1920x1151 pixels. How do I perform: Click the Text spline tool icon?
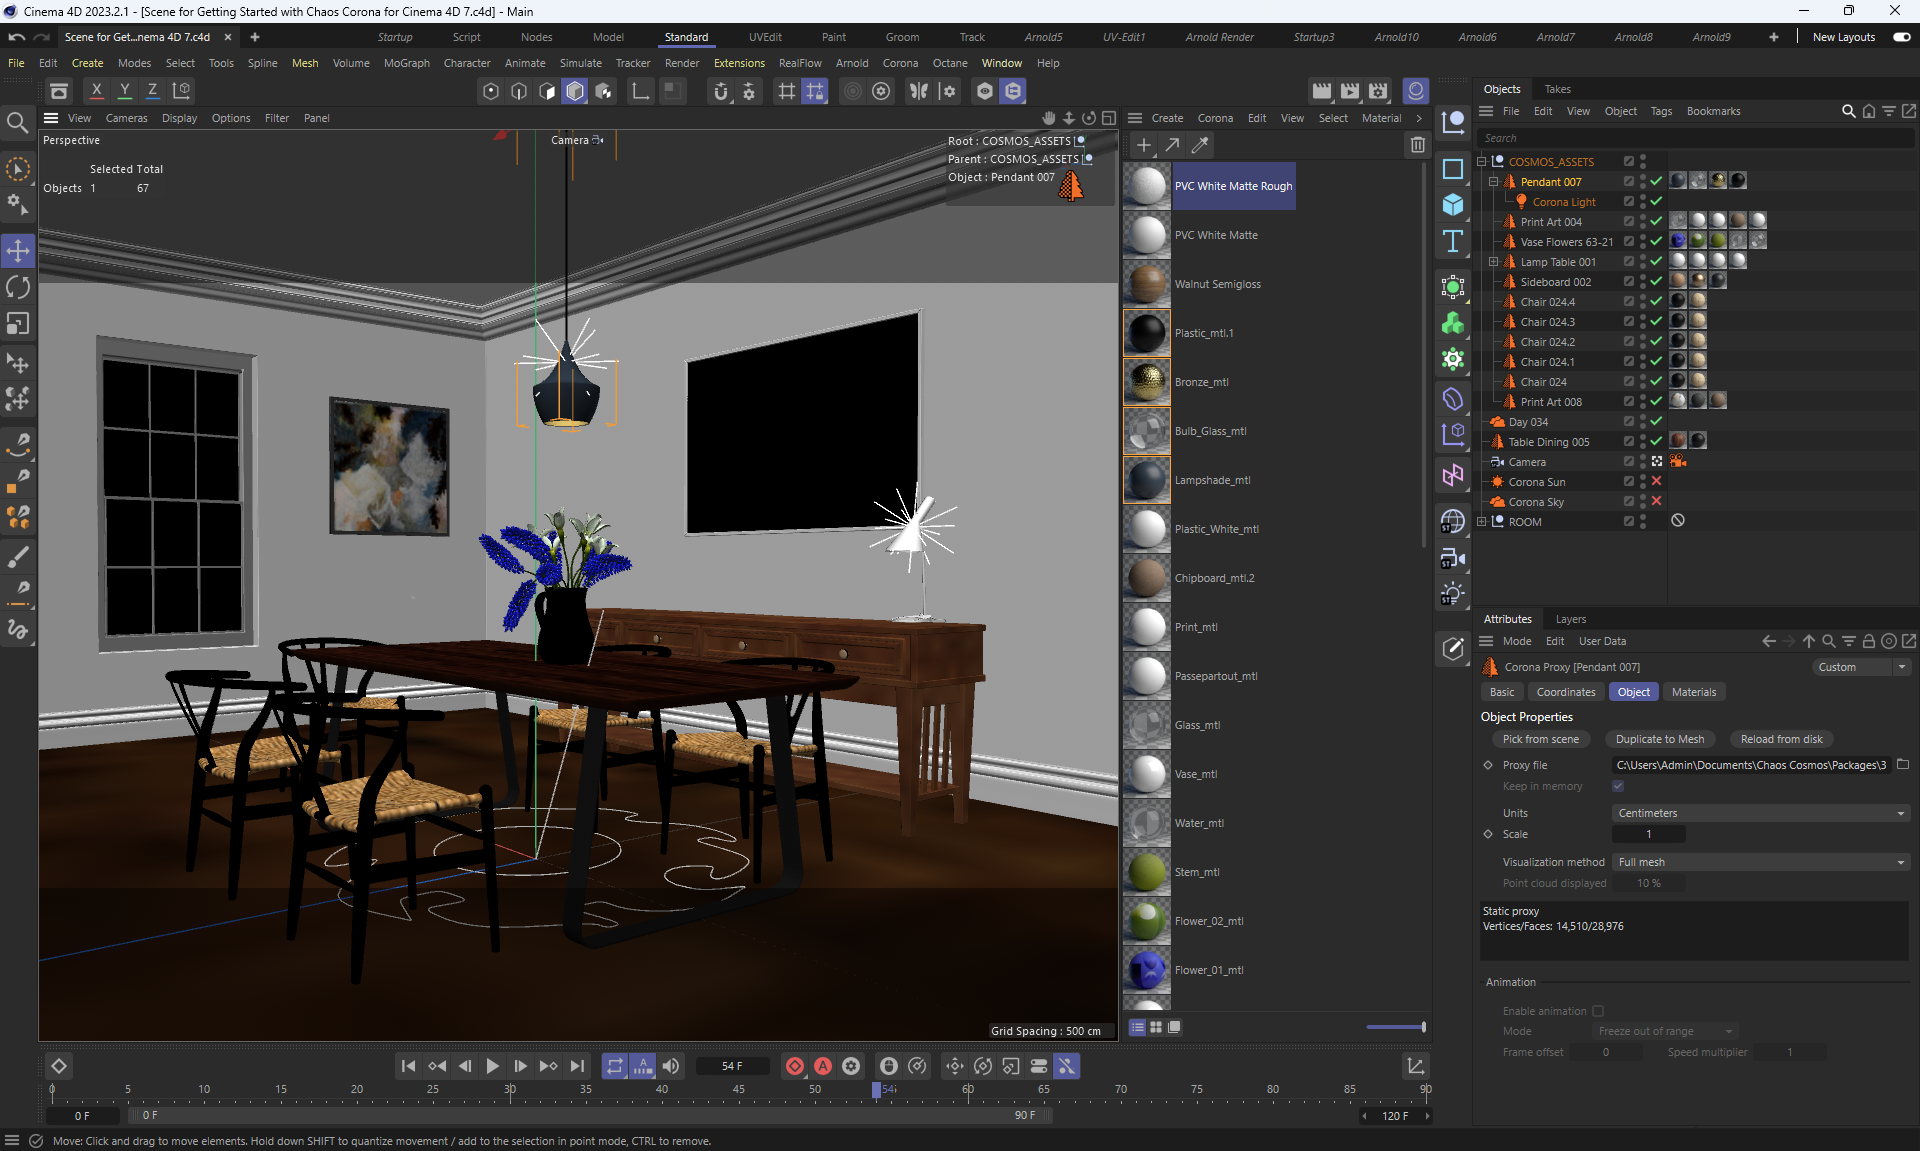1453,241
